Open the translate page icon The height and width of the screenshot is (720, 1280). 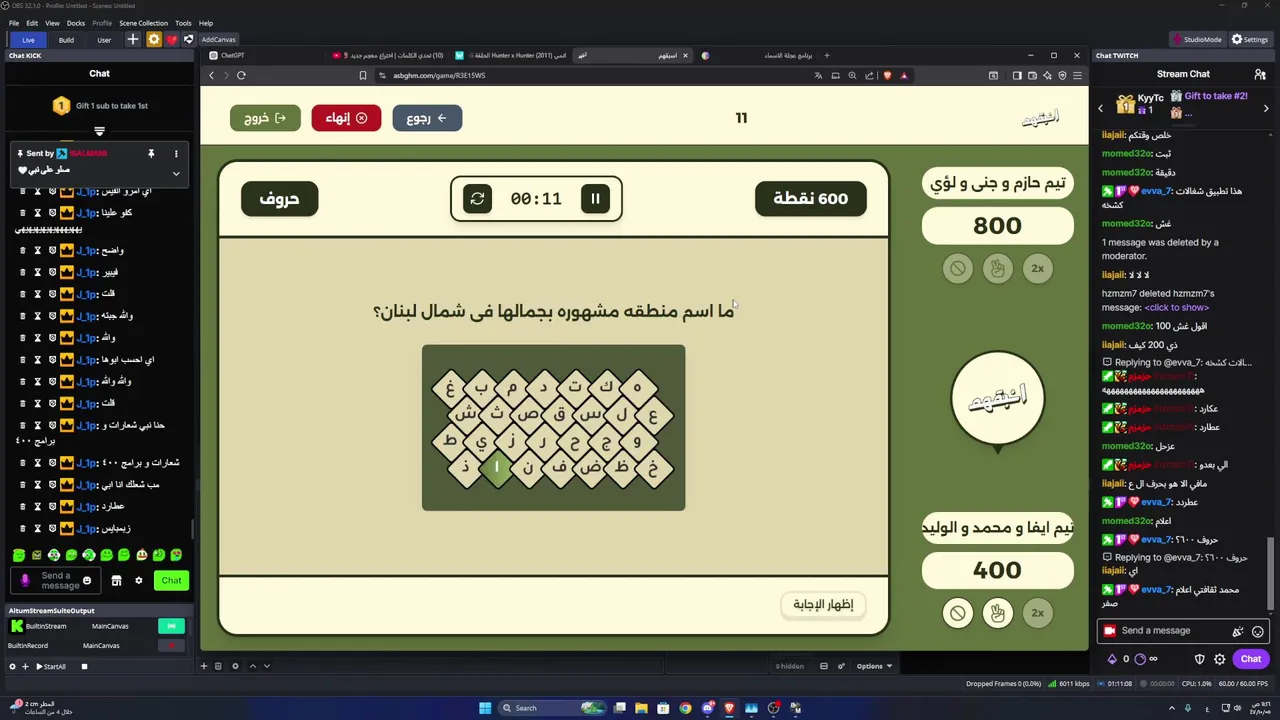(x=818, y=75)
